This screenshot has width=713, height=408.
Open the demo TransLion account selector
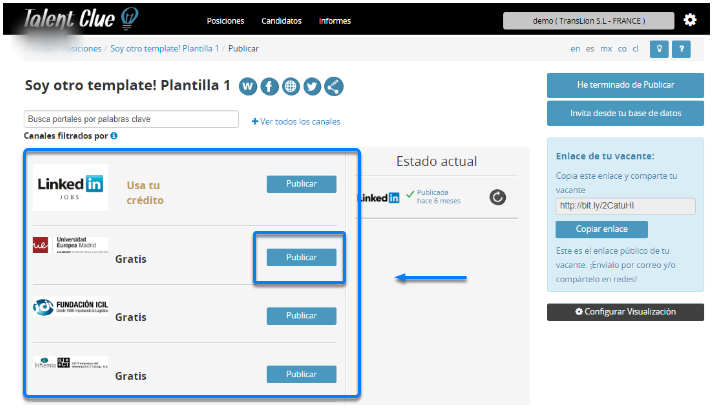(x=588, y=21)
